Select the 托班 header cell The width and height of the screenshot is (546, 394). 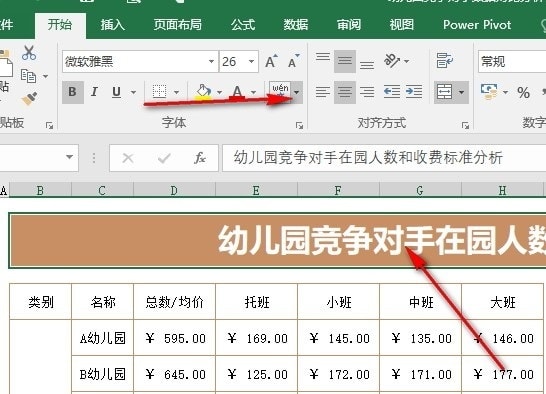point(257,302)
